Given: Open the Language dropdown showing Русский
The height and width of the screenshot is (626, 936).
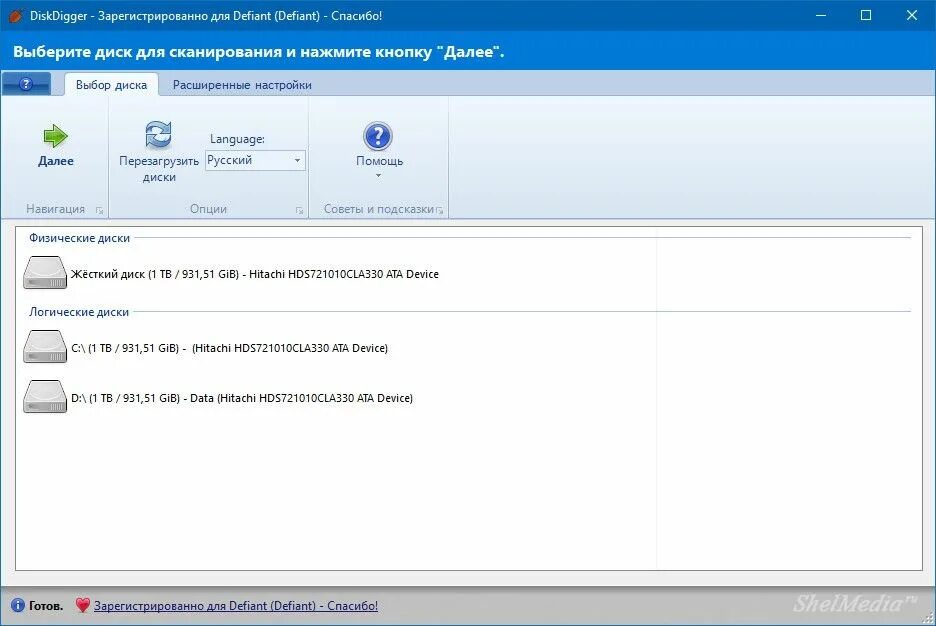Looking at the screenshot, I should [255, 160].
